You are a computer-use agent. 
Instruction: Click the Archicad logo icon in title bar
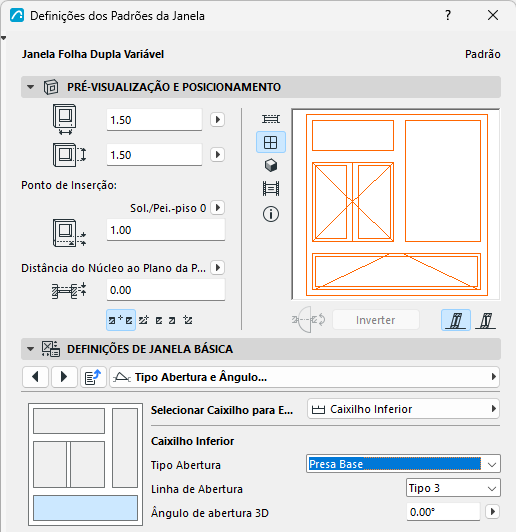(17, 15)
